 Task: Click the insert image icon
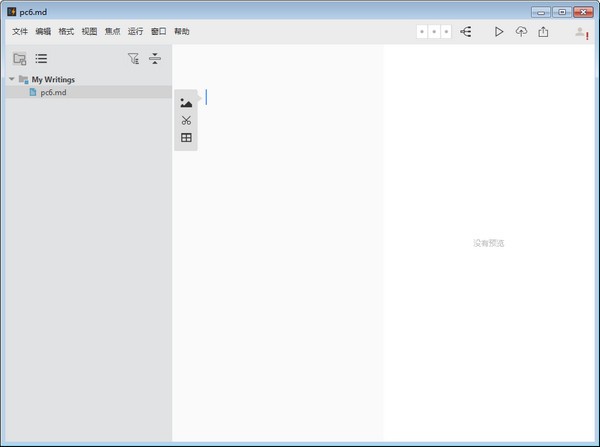click(x=186, y=103)
